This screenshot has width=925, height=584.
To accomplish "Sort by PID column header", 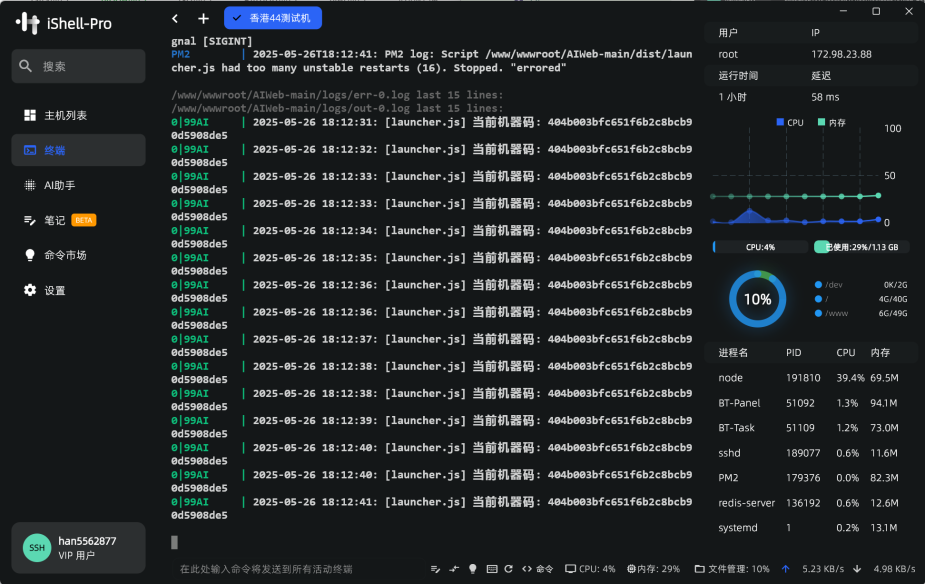I will pyautogui.click(x=793, y=352).
